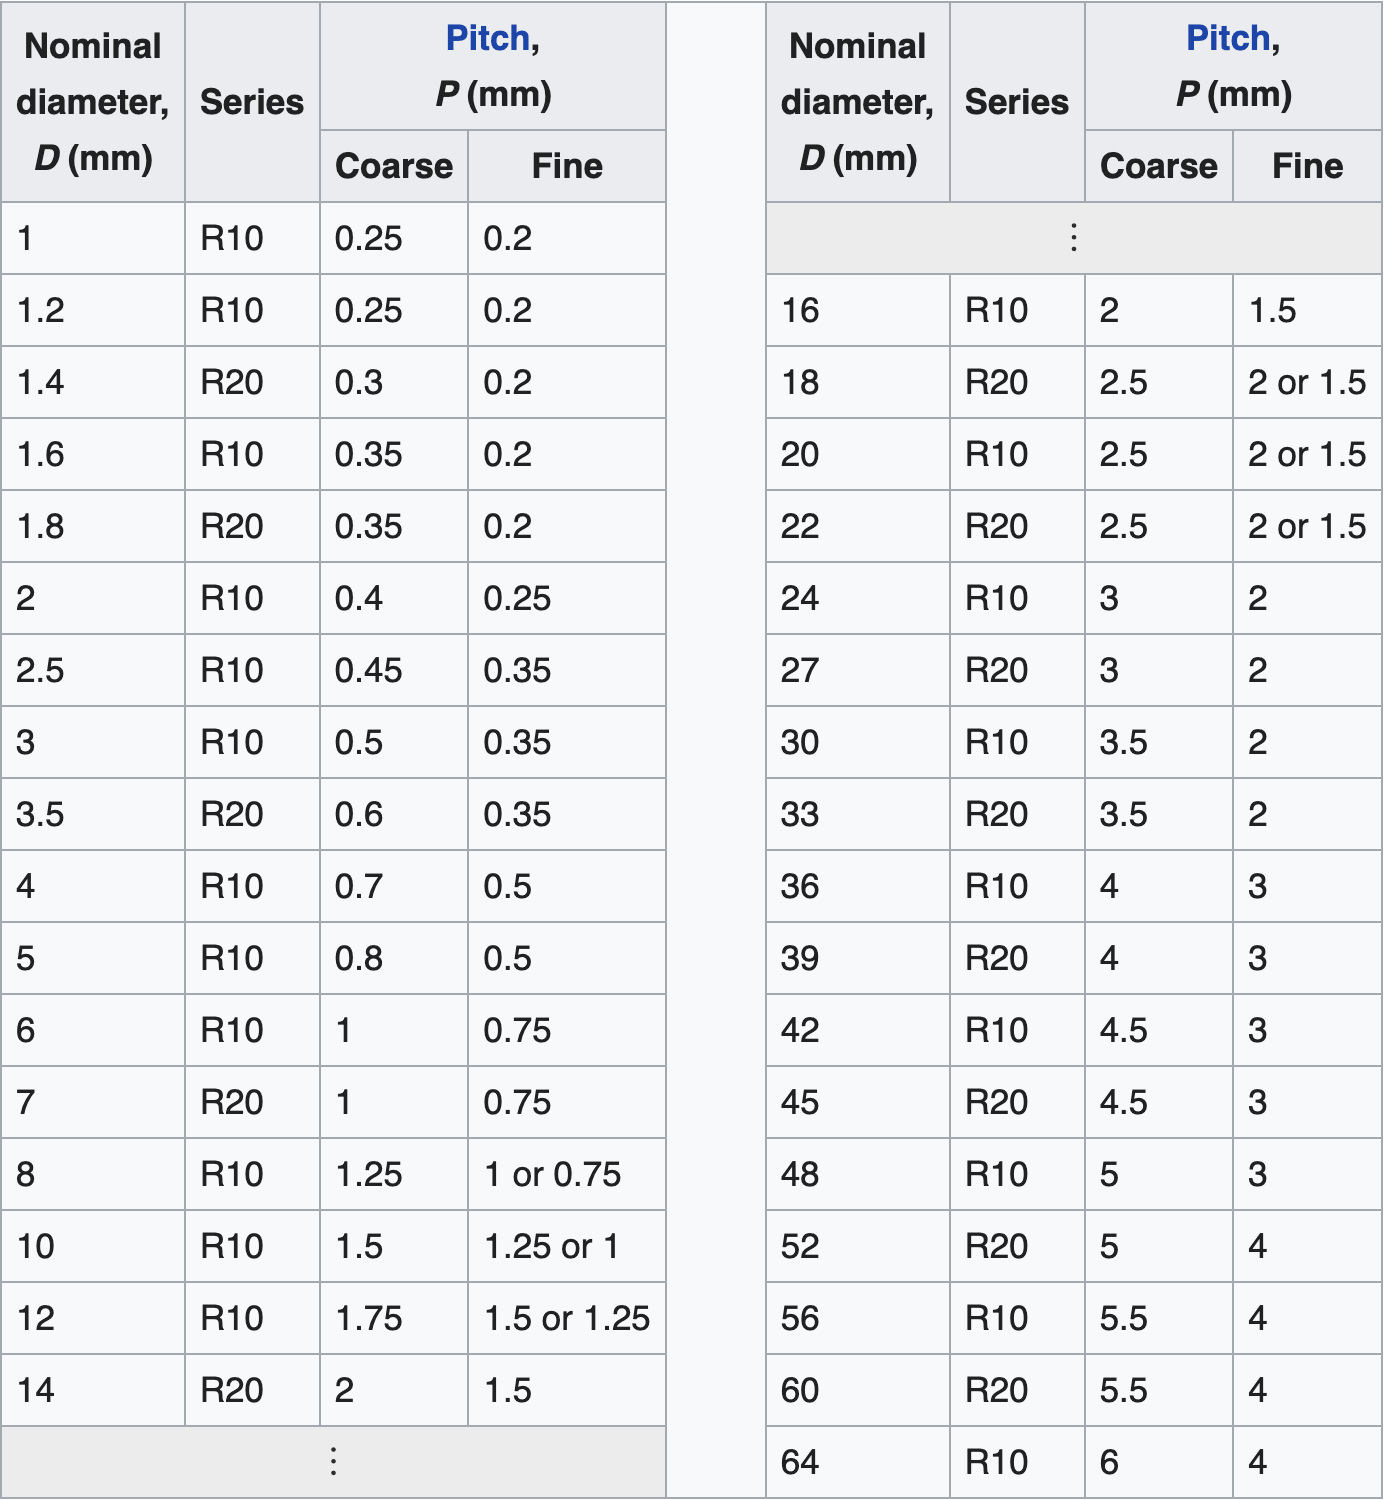Click the right table's Nominal diameter header
This screenshot has width=1386, height=1500.
click(x=857, y=102)
